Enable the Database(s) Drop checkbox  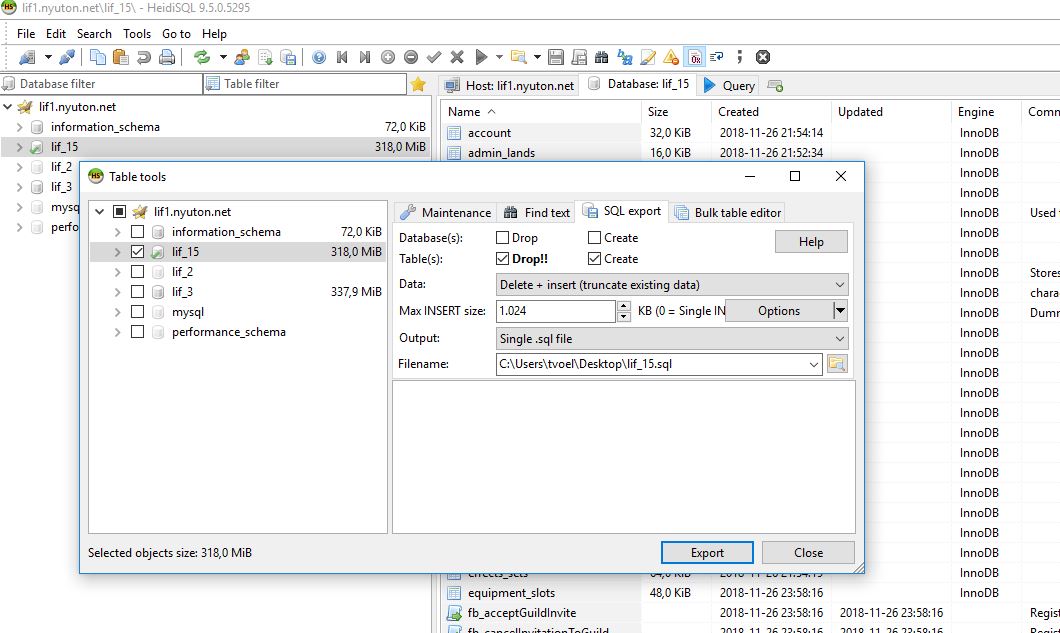(503, 238)
